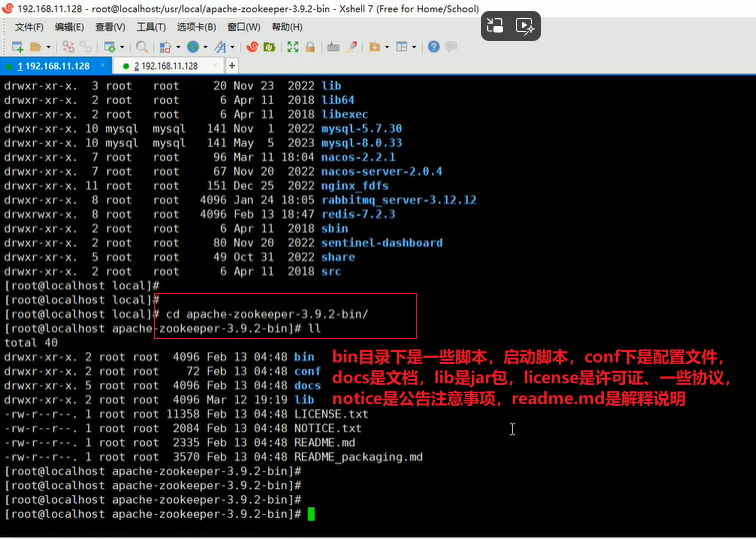
Task: Open session Properties gear icon
Action: (x=110, y=47)
